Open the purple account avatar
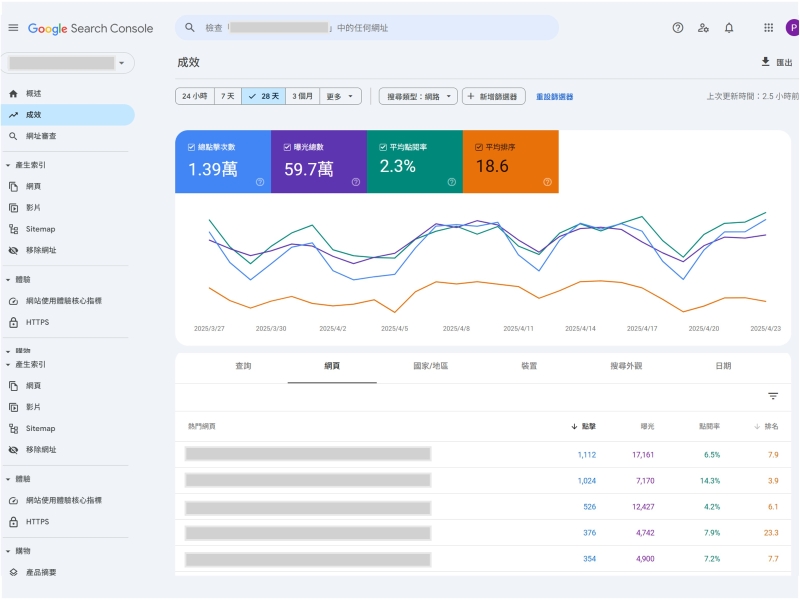Screen dimensions: 800x600 pyautogui.click(x=792, y=28)
